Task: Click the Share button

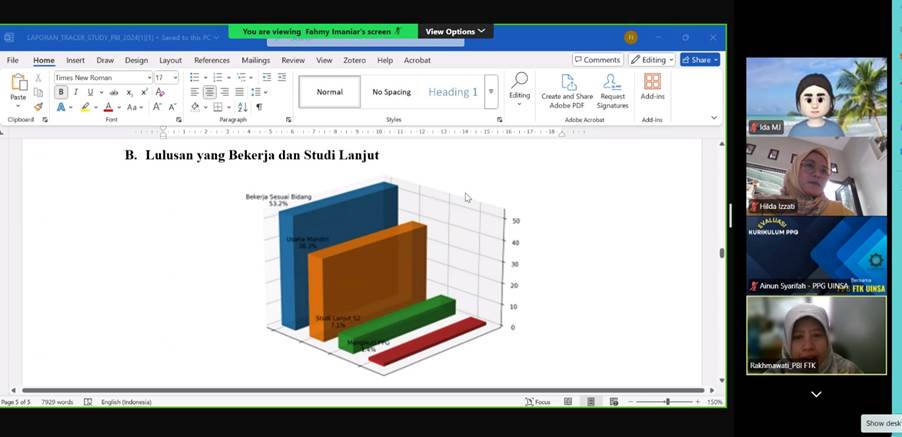Action: tap(699, 60)
